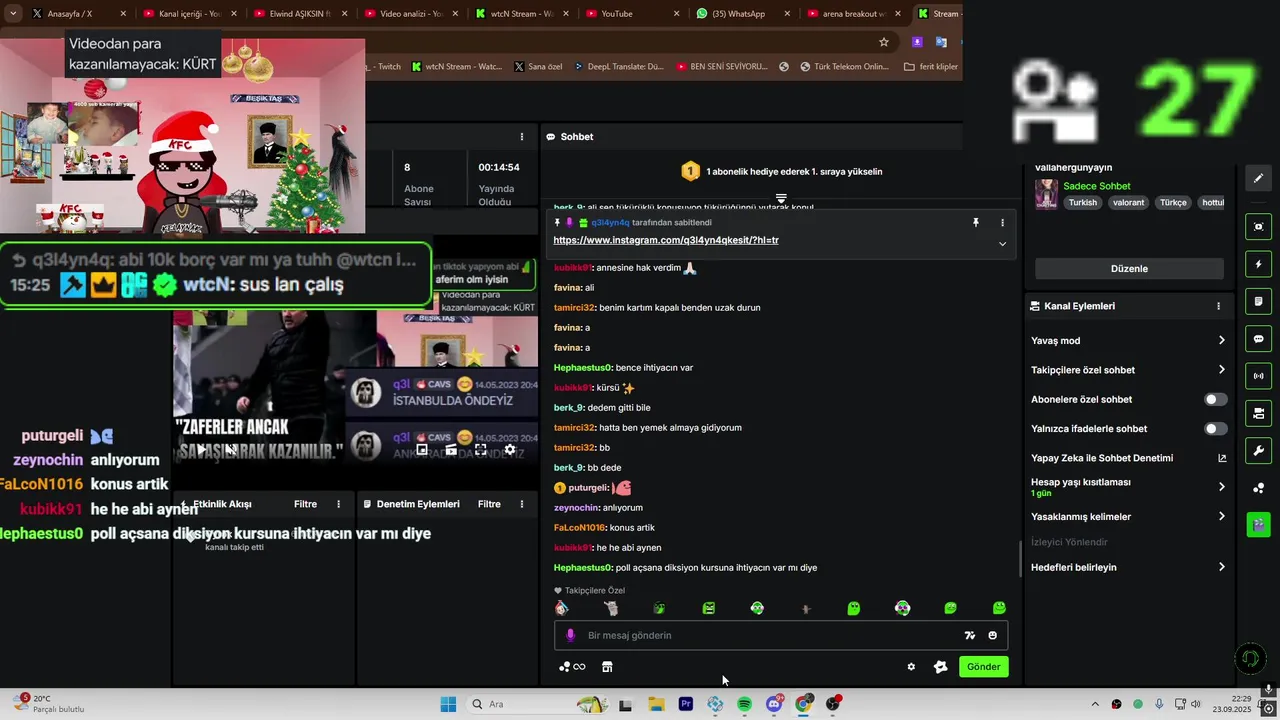
Task: Show hidden system tray icons
Action: (x=1095, y=704)
